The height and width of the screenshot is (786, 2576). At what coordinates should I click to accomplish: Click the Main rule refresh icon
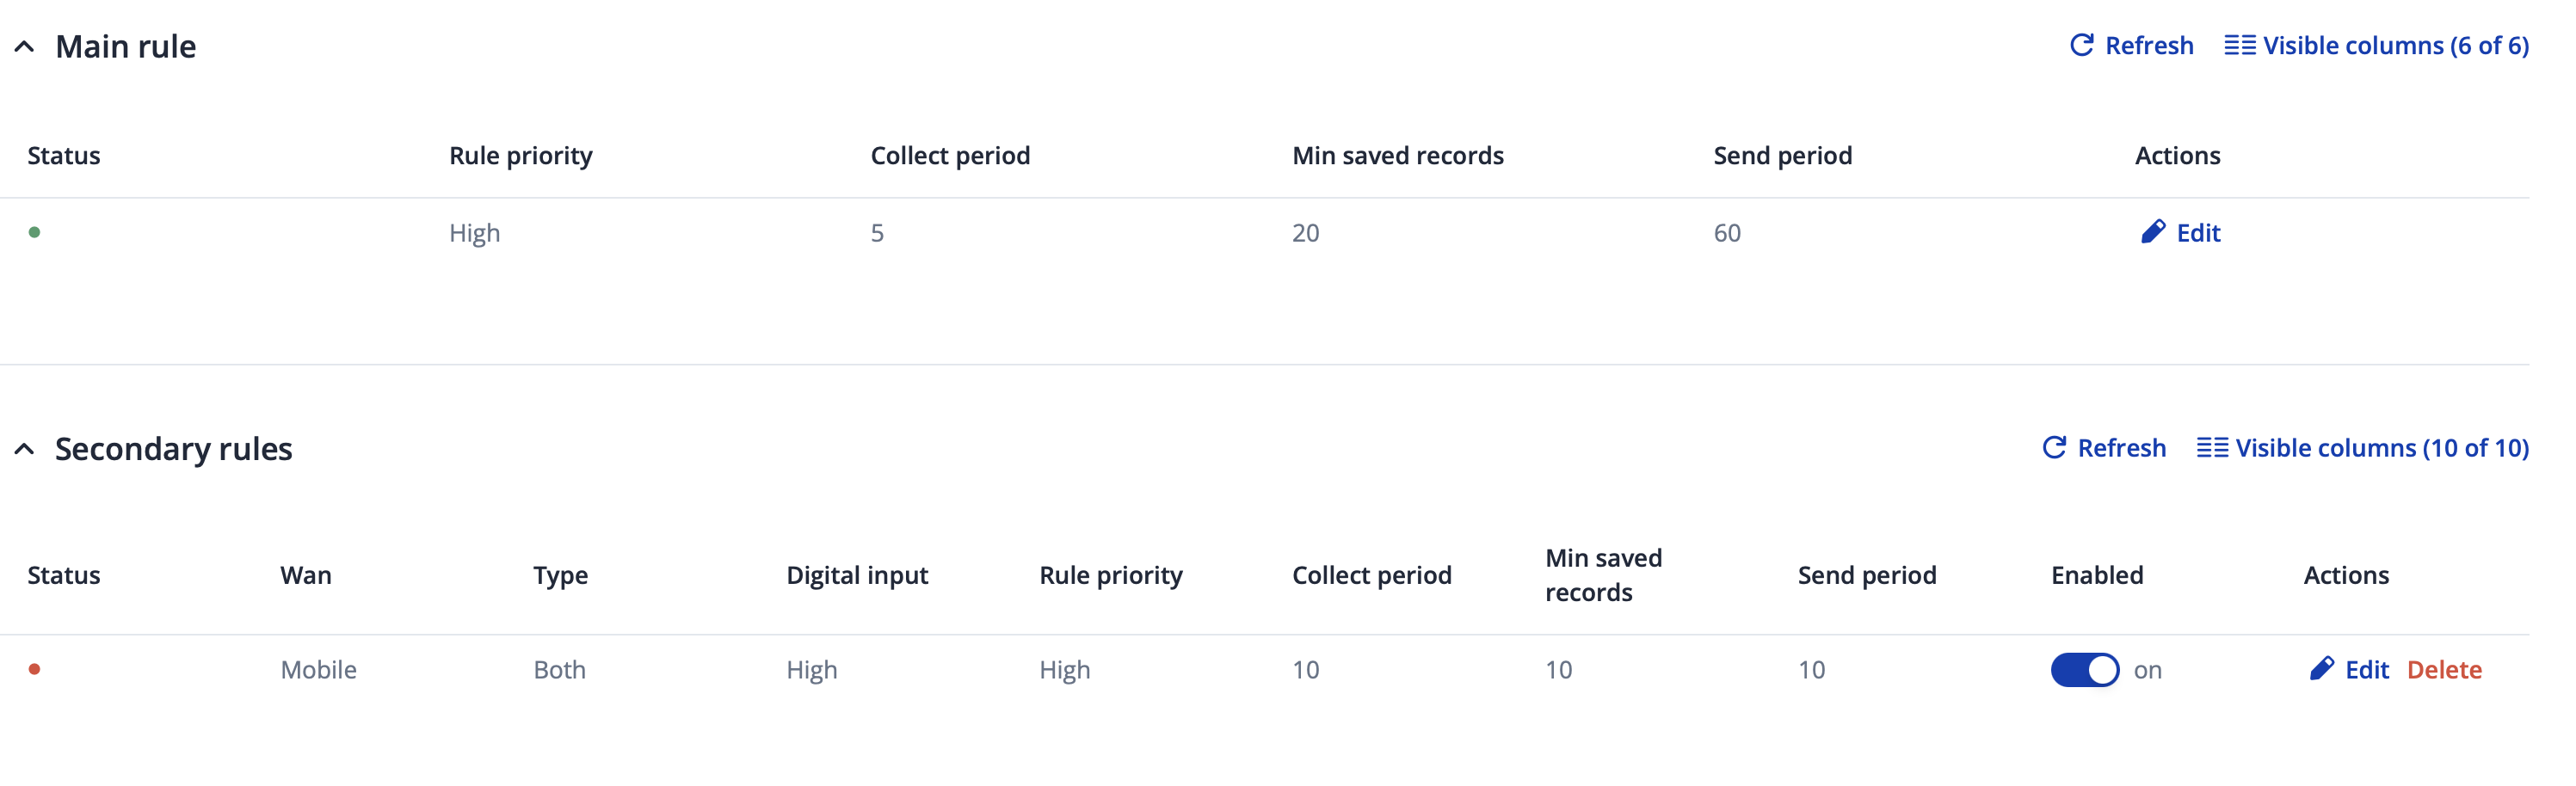tap(2081, 45)
